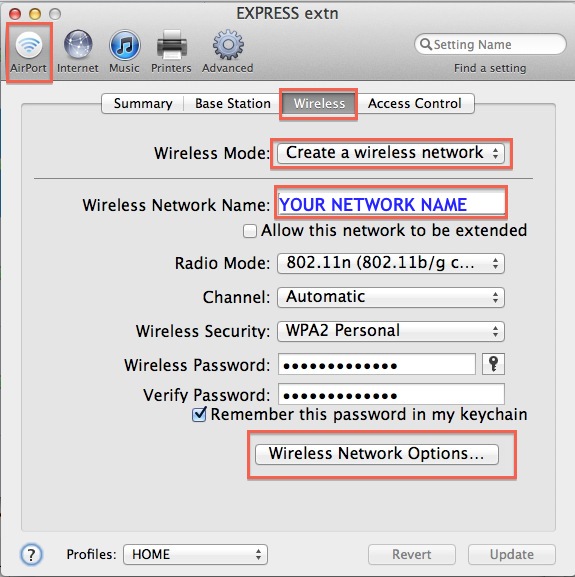Switch to the Base Station tab
The image size is (575, 577).
coord(233,103)
